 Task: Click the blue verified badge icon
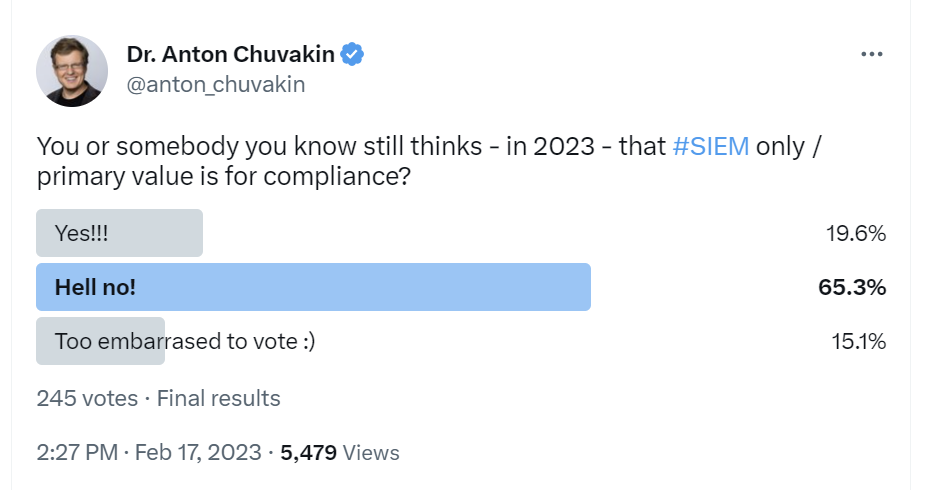[352, 54]
